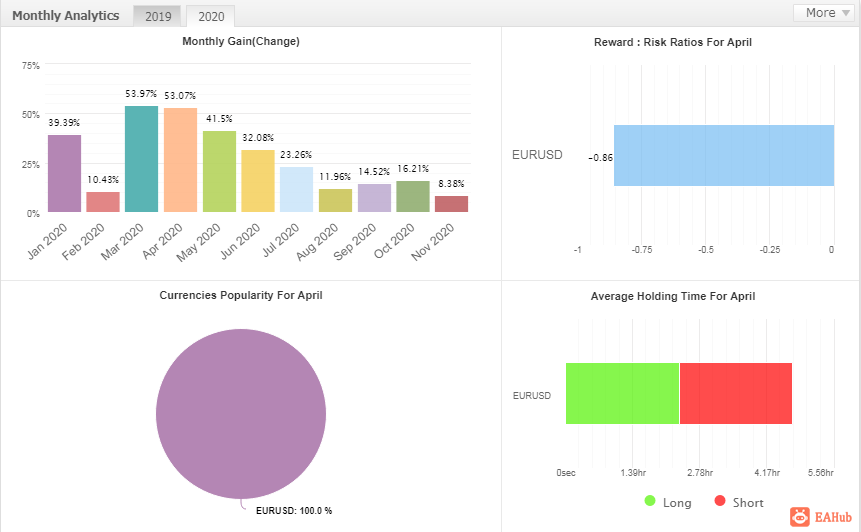Viewport: 861px width, 532px height.
Task: Click the EURUSD reward risk blue bar
Action: tap(723, 156)
